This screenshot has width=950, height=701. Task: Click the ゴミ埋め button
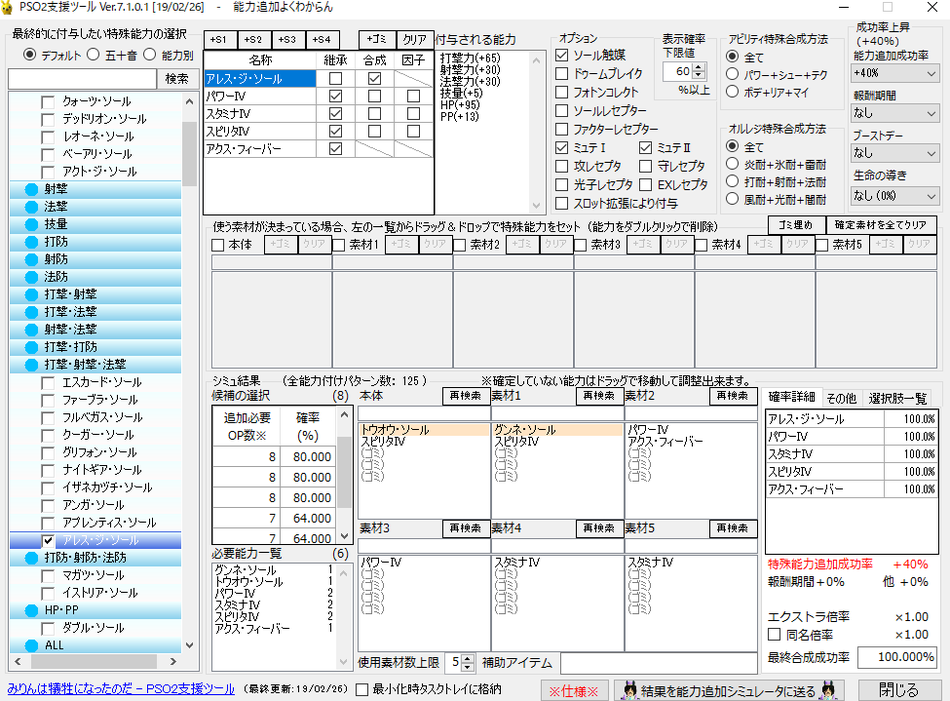(x=796, y=225)
